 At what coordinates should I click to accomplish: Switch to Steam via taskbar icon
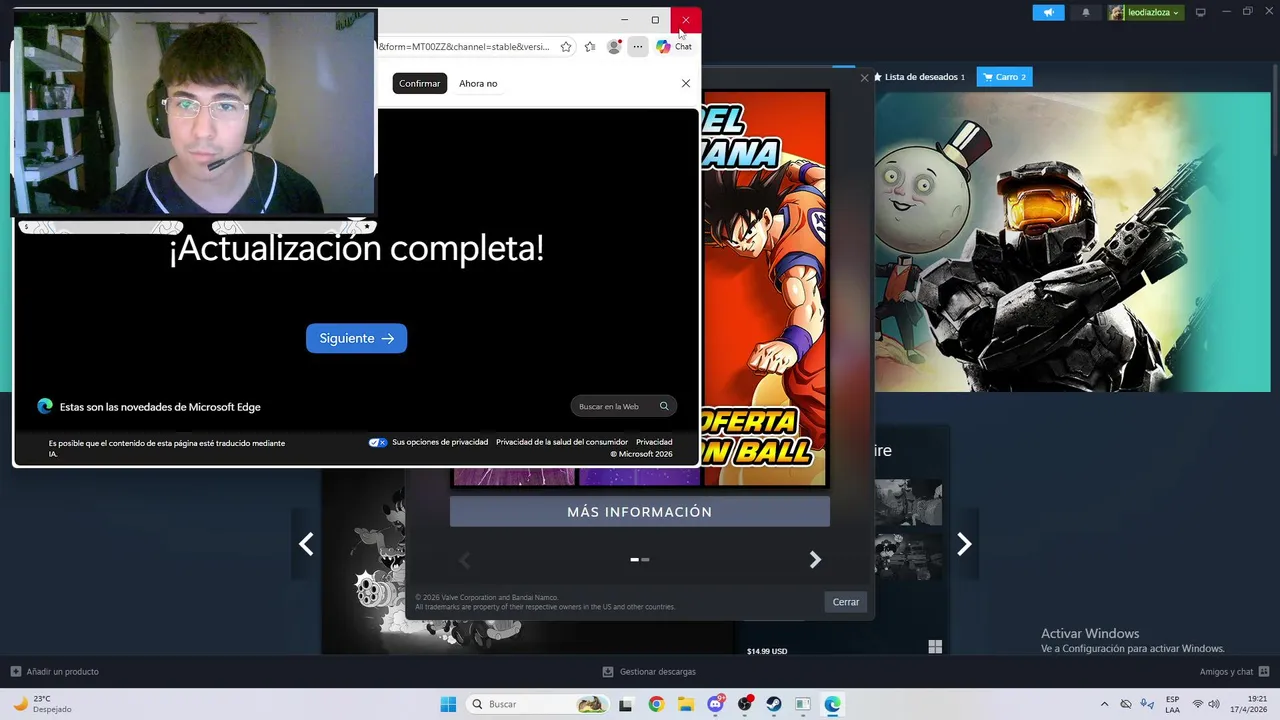point(774,704)
